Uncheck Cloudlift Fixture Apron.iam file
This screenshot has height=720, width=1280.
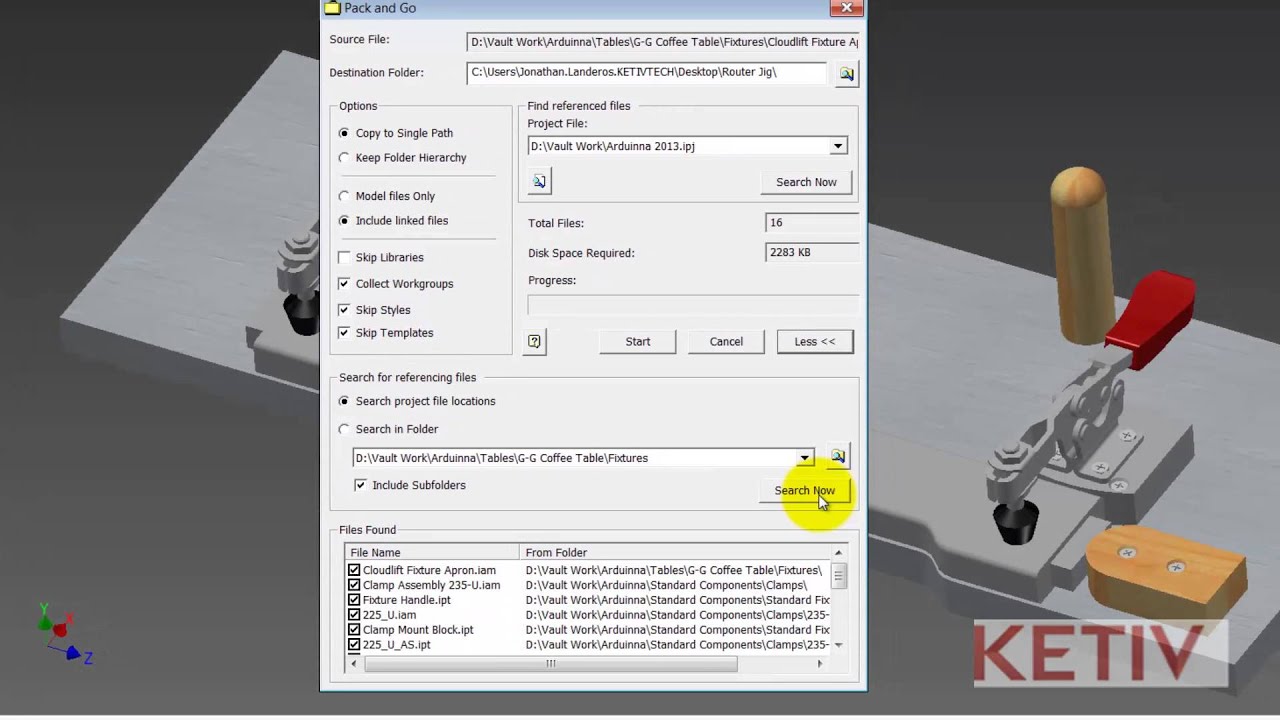354,570
